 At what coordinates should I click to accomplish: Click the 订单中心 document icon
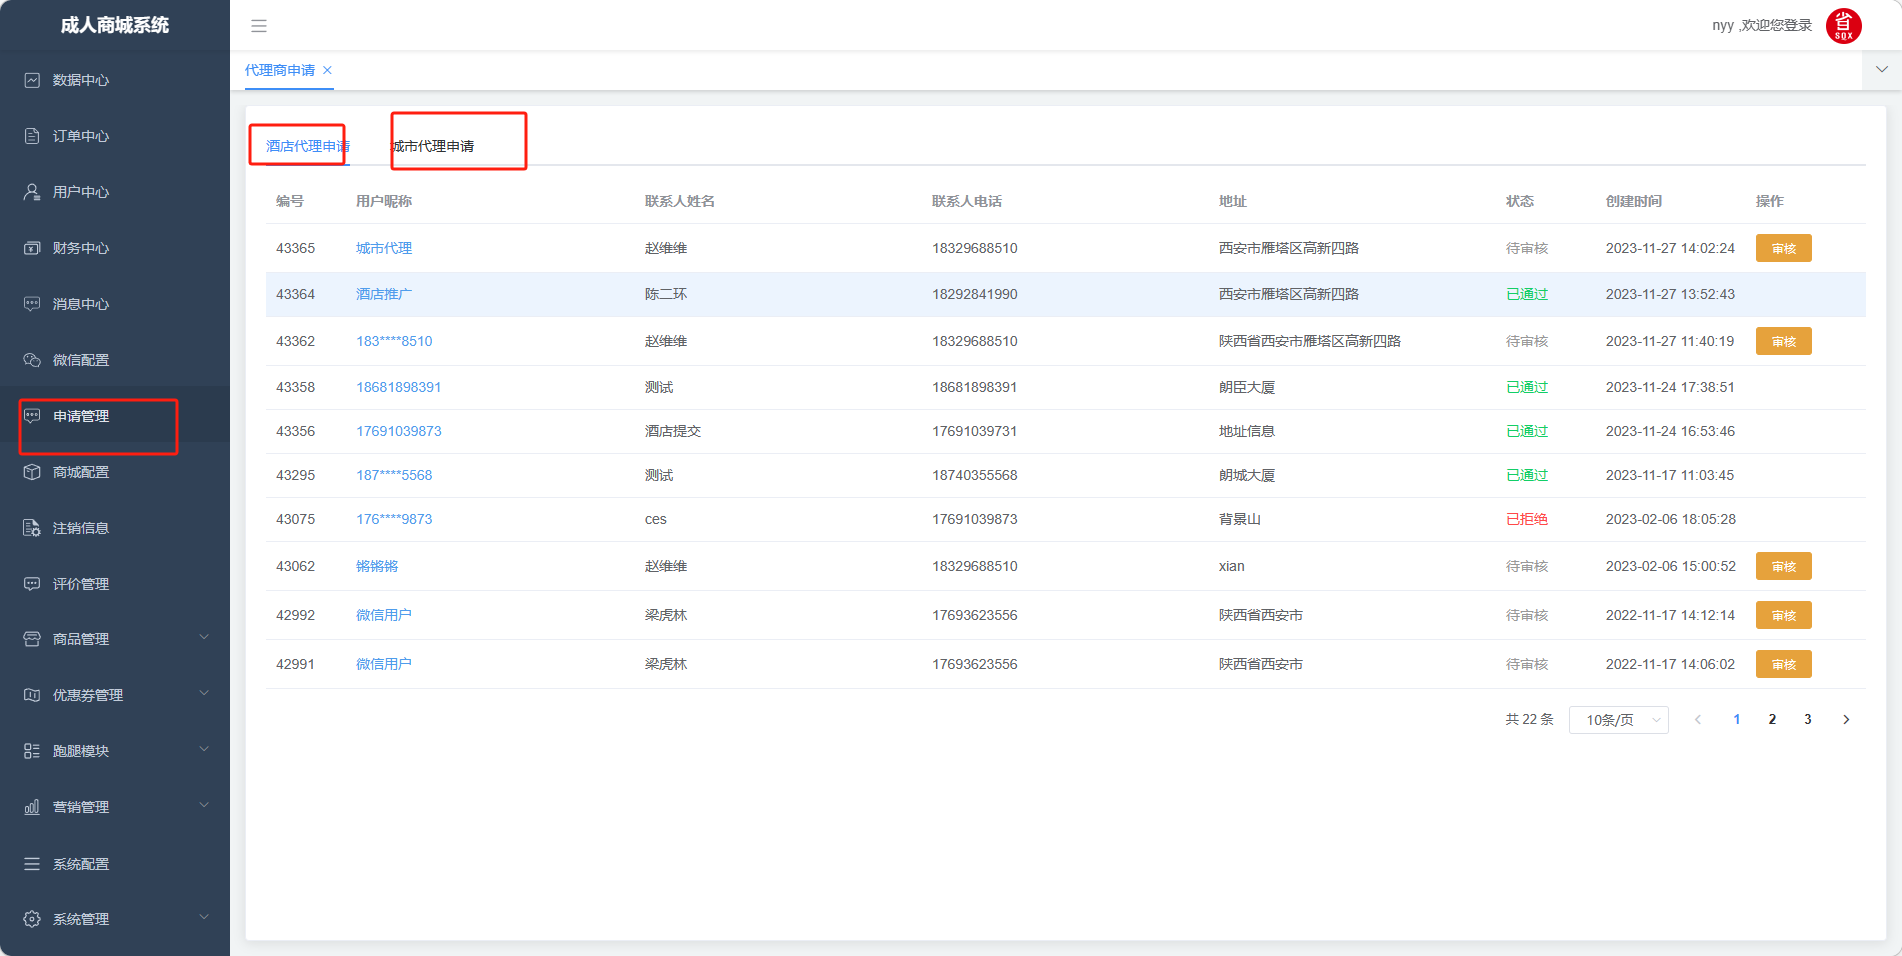[x=32, y=136]
